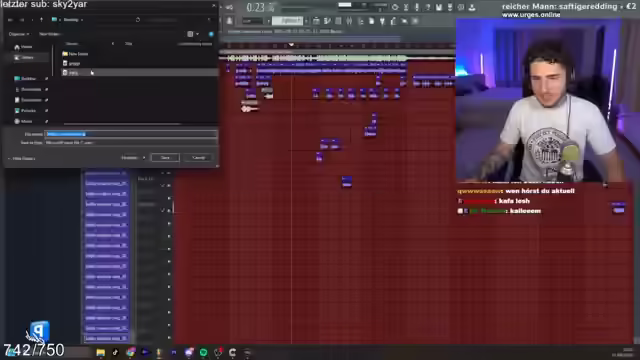Click the rightmost user/download icon in top toolbar
This screenshot has width=640, height=360.
[x=472, y=7]
